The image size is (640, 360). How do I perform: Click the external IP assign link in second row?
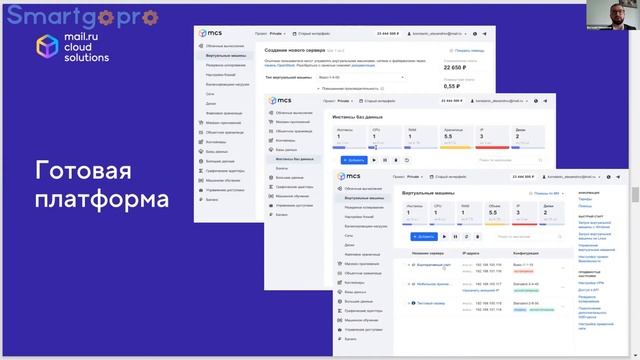pyautogui.click(x=480, y=290)
